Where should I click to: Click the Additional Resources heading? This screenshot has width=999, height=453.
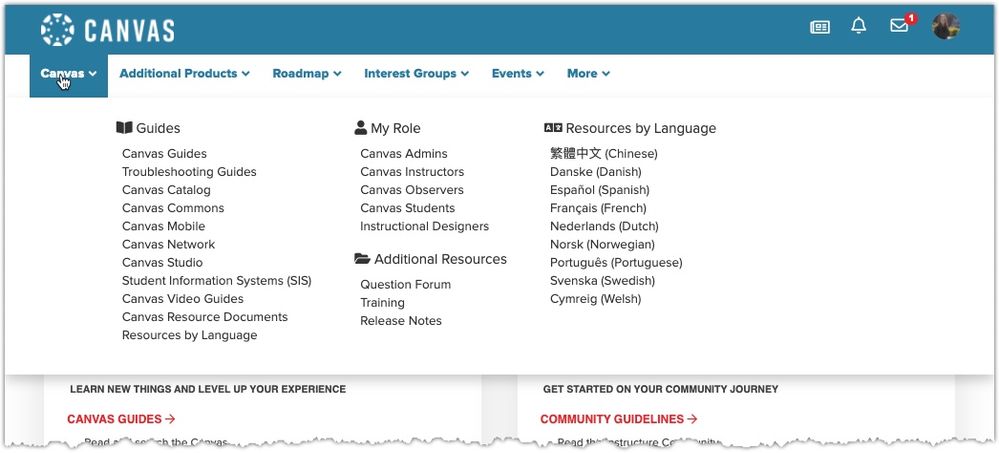(431, 259)
